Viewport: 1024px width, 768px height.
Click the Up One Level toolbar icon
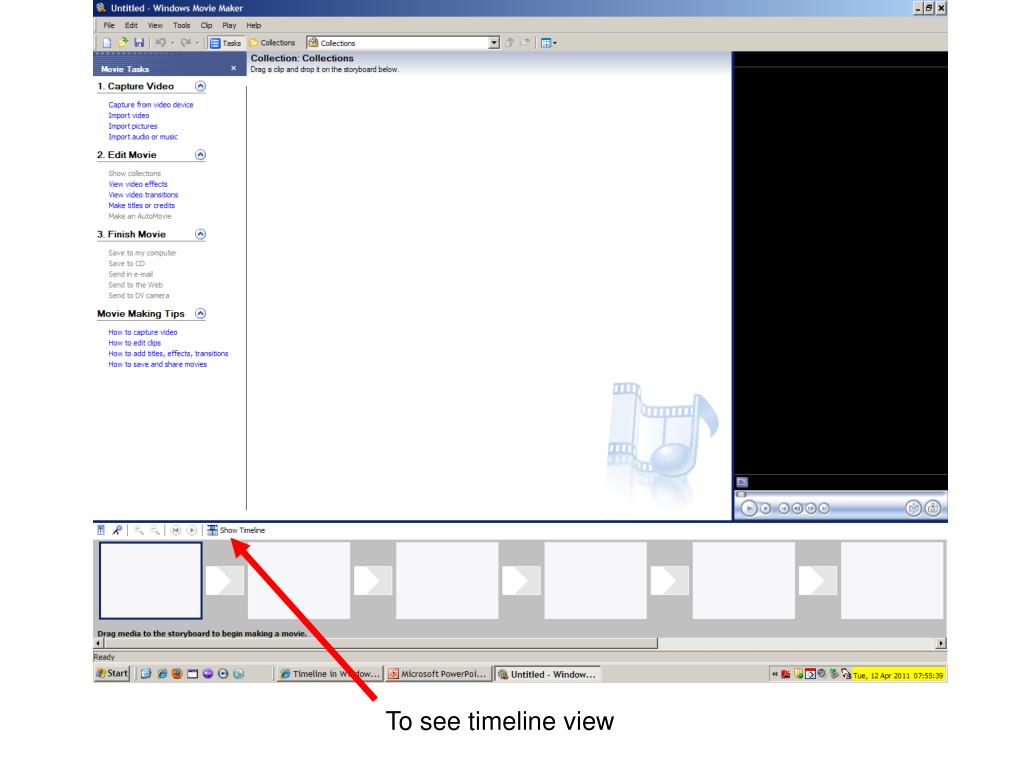(509, 42)
